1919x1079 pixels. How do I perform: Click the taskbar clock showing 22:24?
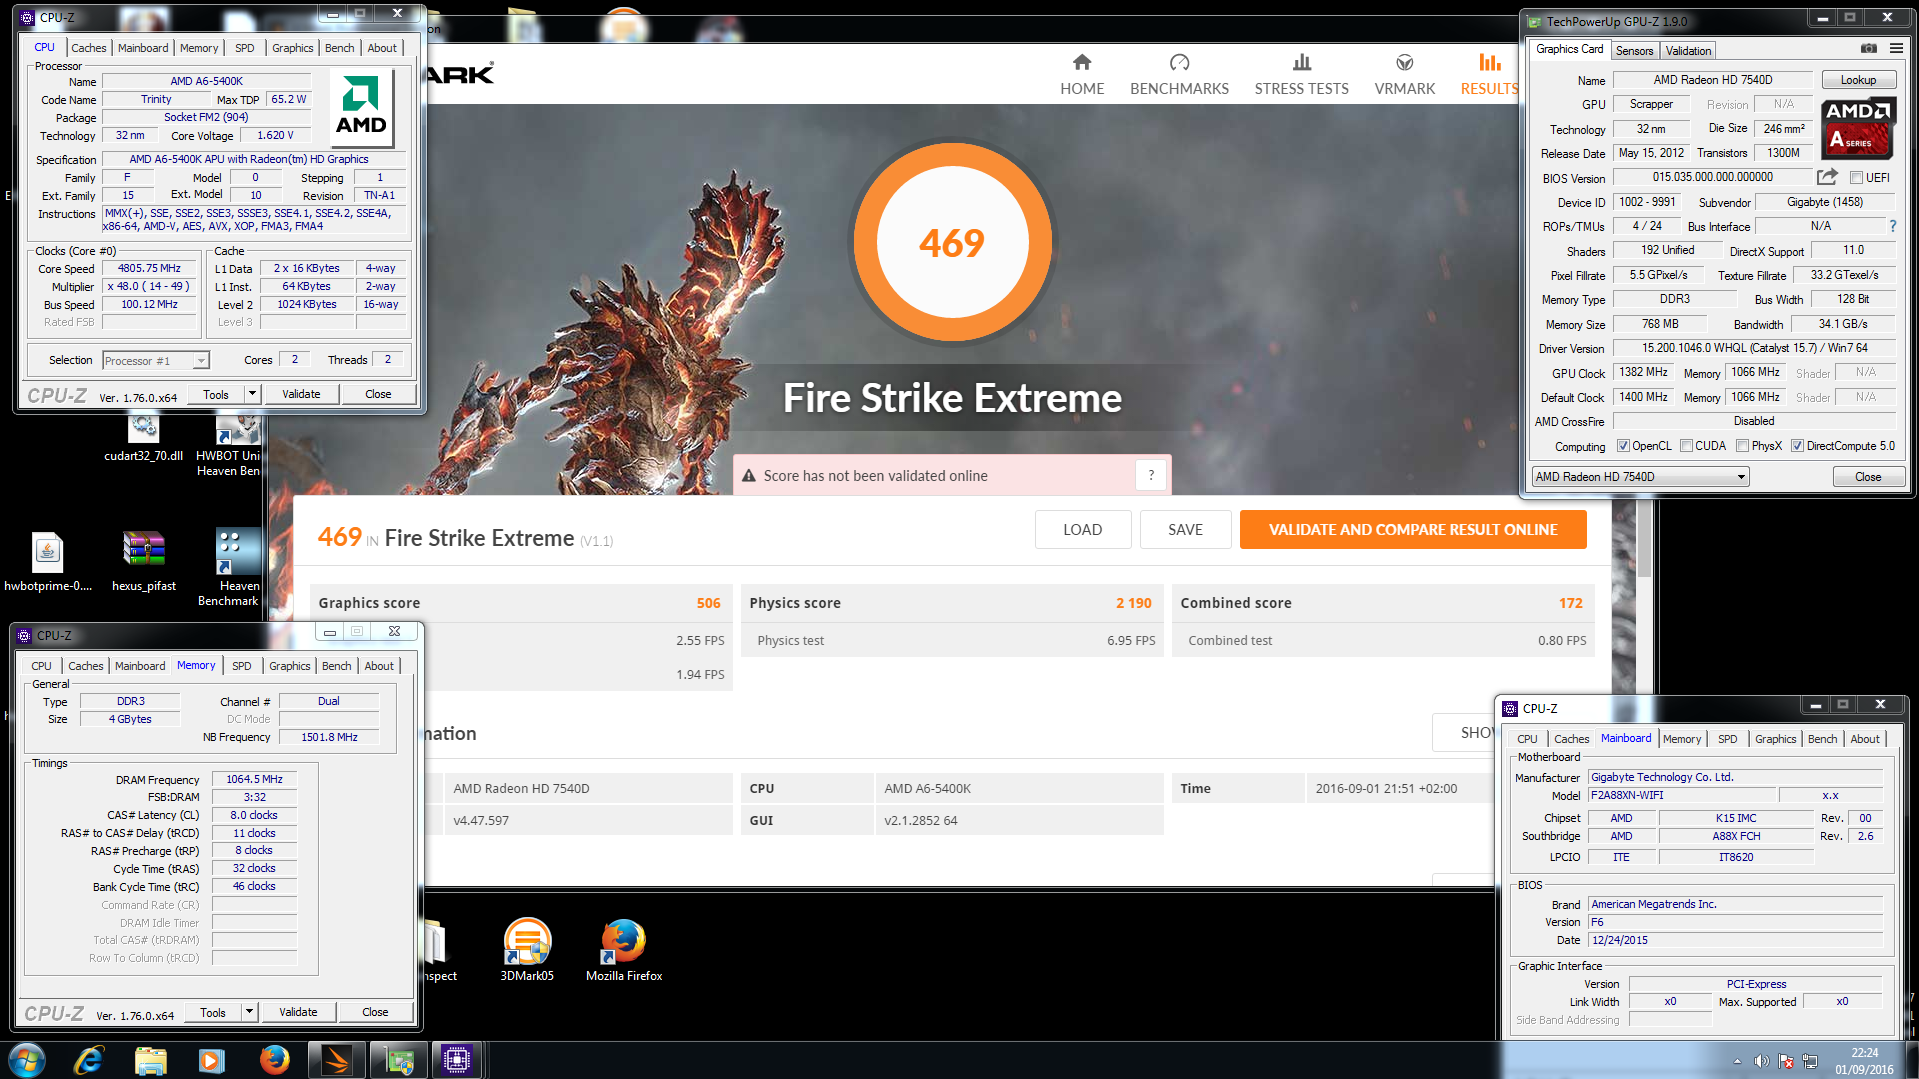tap(1864, 1061)
